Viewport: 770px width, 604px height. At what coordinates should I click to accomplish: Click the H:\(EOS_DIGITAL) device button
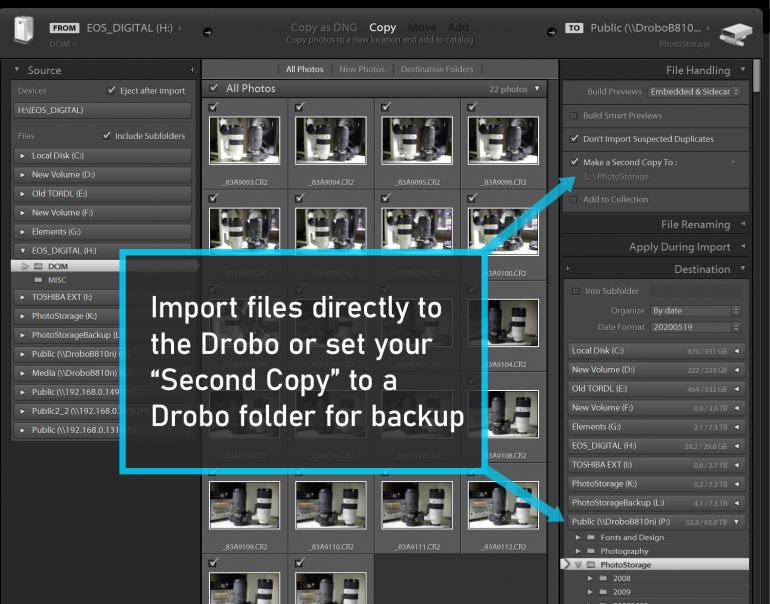(x=102, y=110)
